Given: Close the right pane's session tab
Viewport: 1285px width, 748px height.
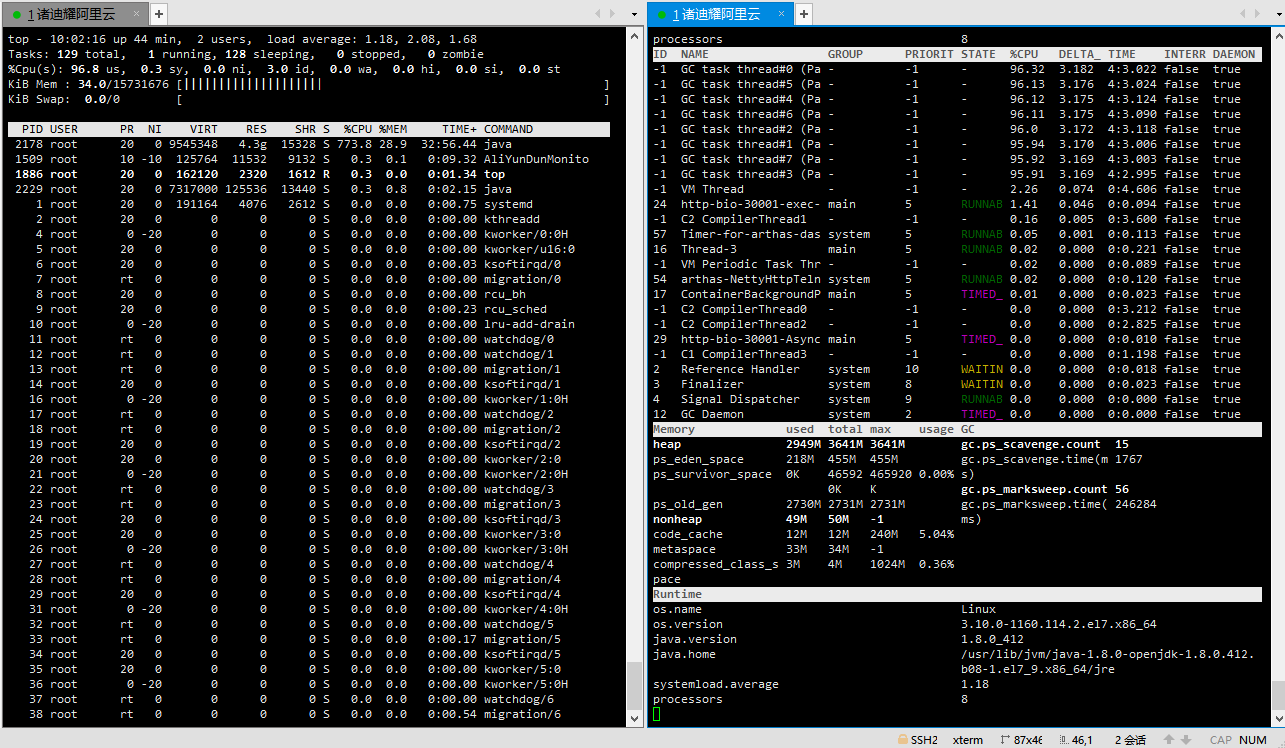Looking at the screenshot, I should 782,14.
